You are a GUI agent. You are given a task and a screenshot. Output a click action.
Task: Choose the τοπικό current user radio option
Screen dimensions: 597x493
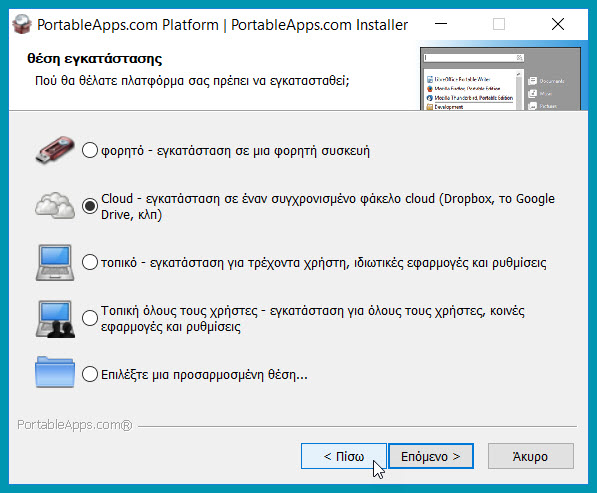pos(90,262)
